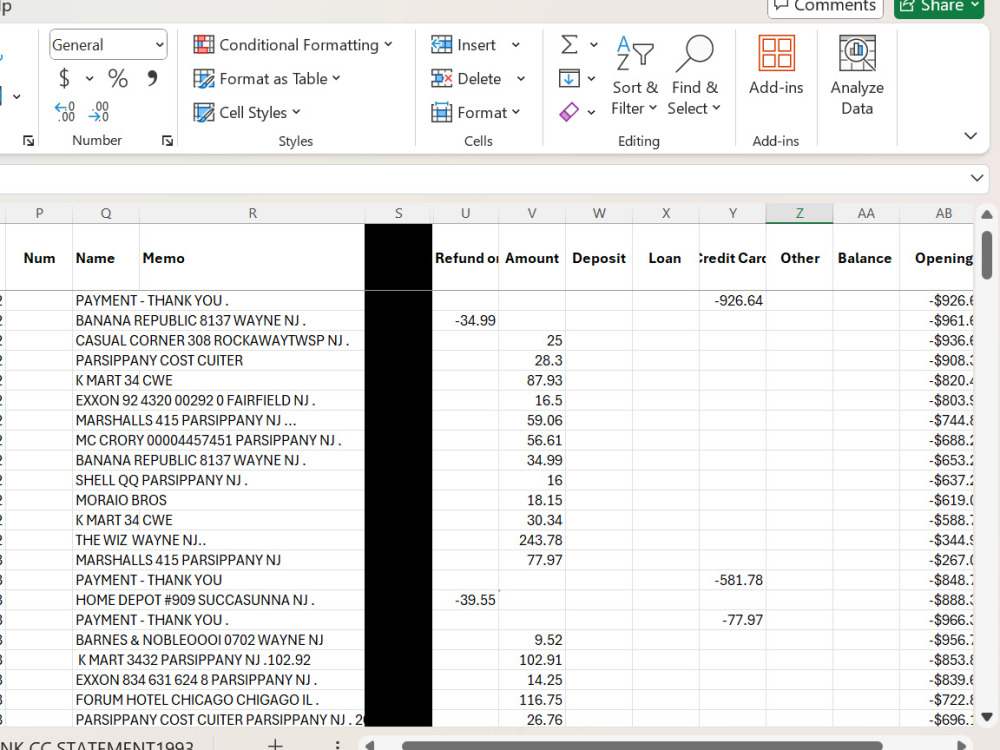Click the Delete cells icon
Viewport: 1000px width, 750px height.
(441, 78)
